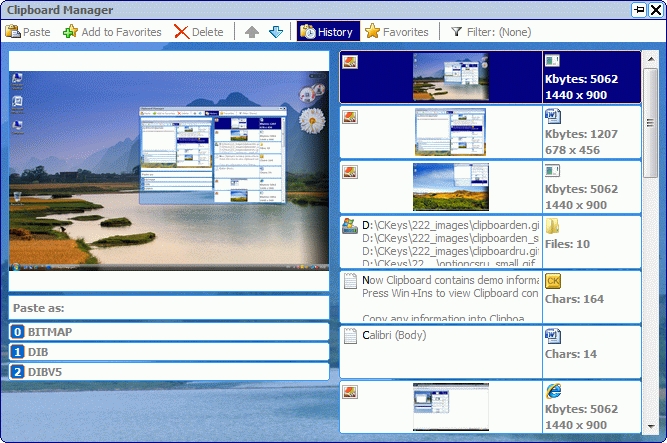Screen dimensions: 667x443
Task: Delete the selected clipboard entry
Action: coord(198,32)
